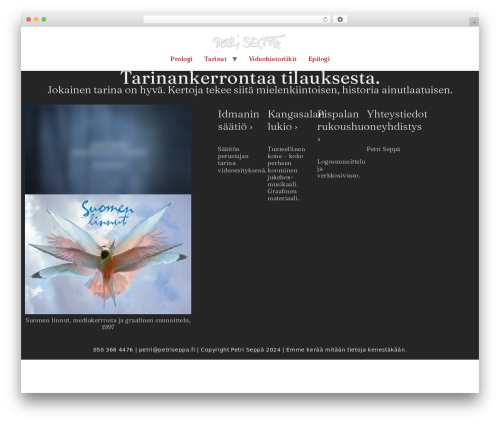Expand the Tarinat dropdown arrow
The width and height of the screenshot is (500, 423).
click(235, 59)
